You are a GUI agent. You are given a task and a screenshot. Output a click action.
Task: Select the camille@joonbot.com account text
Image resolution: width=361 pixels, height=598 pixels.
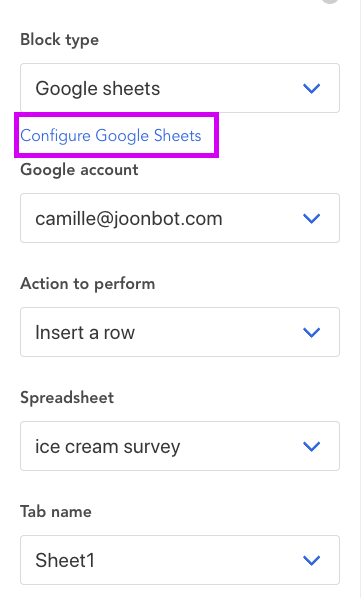pyautogui.click(x=129, y=219)
